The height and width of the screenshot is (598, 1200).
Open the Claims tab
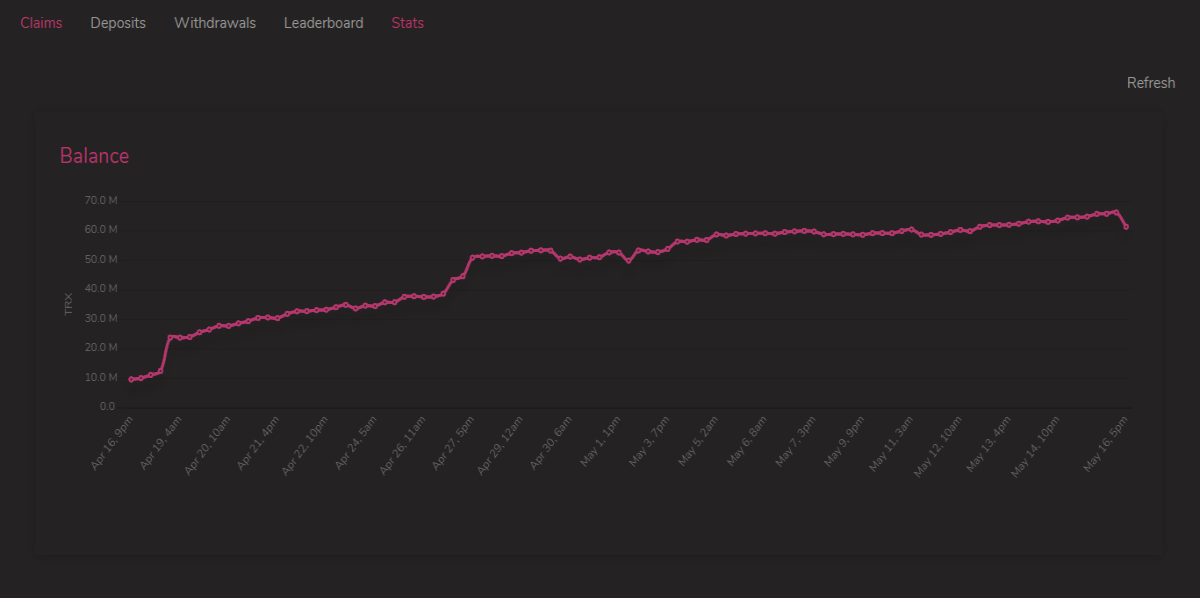pyautogui.click(x=41, y=23)
